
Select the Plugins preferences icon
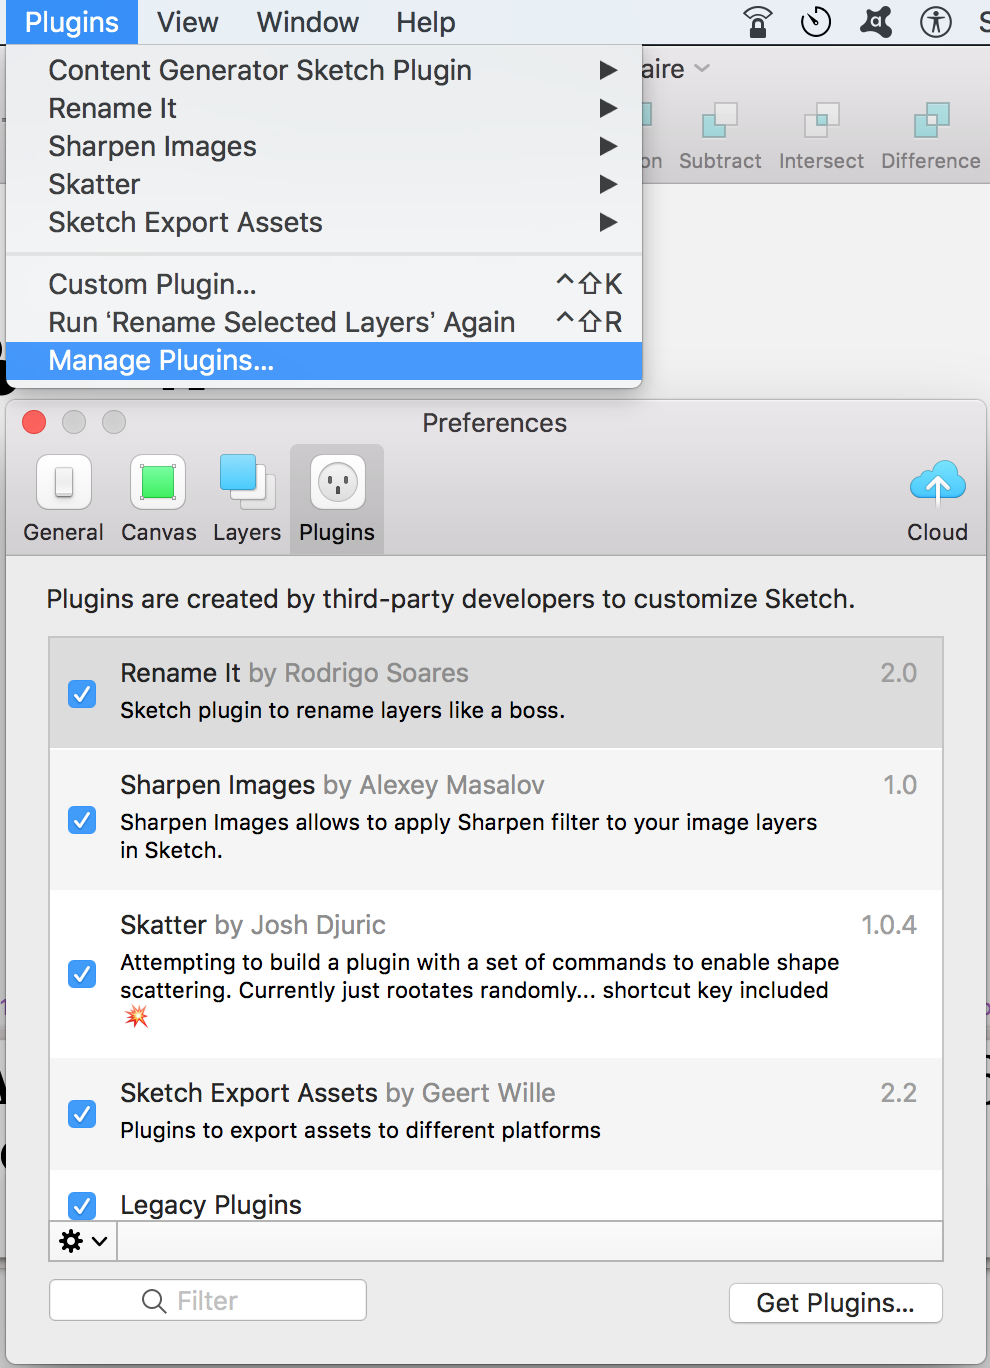337,497
